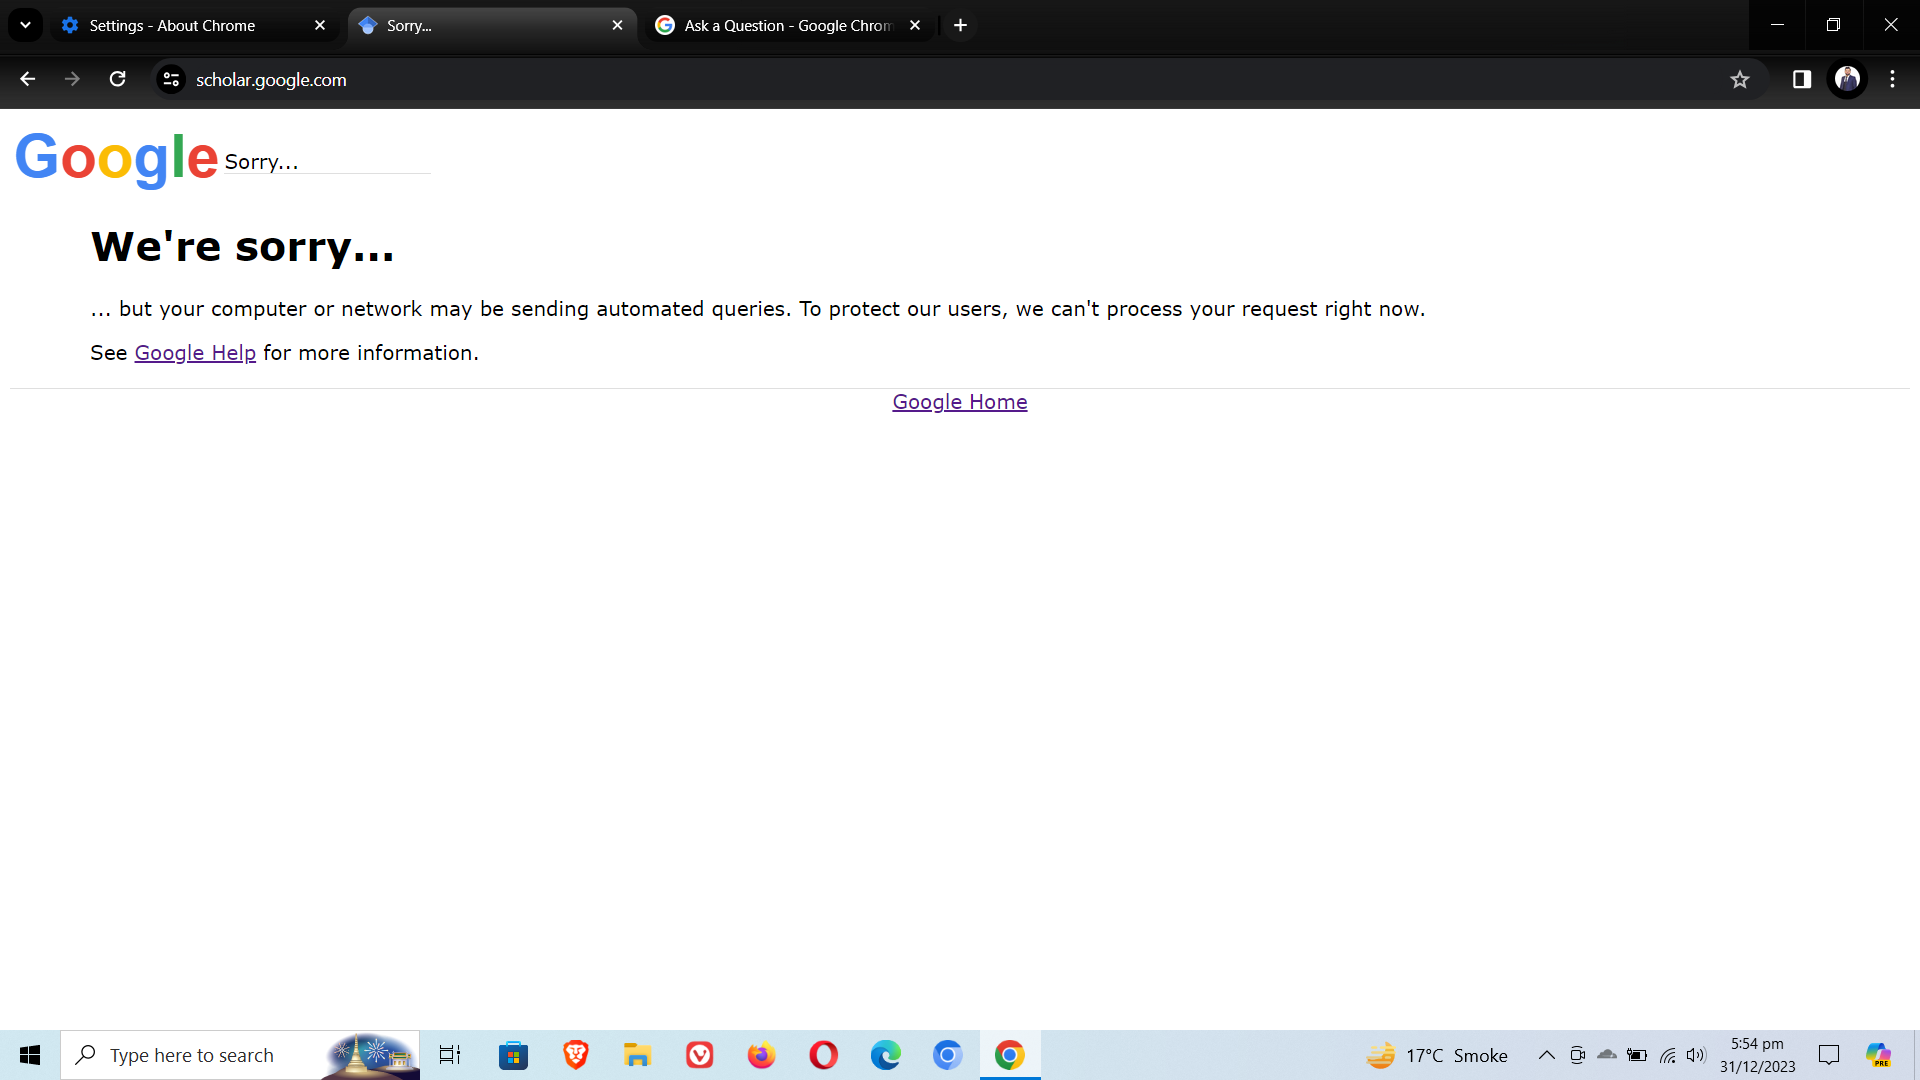Open the Google Help link
Screen dimensions: 1920x1080
point(195,353)
